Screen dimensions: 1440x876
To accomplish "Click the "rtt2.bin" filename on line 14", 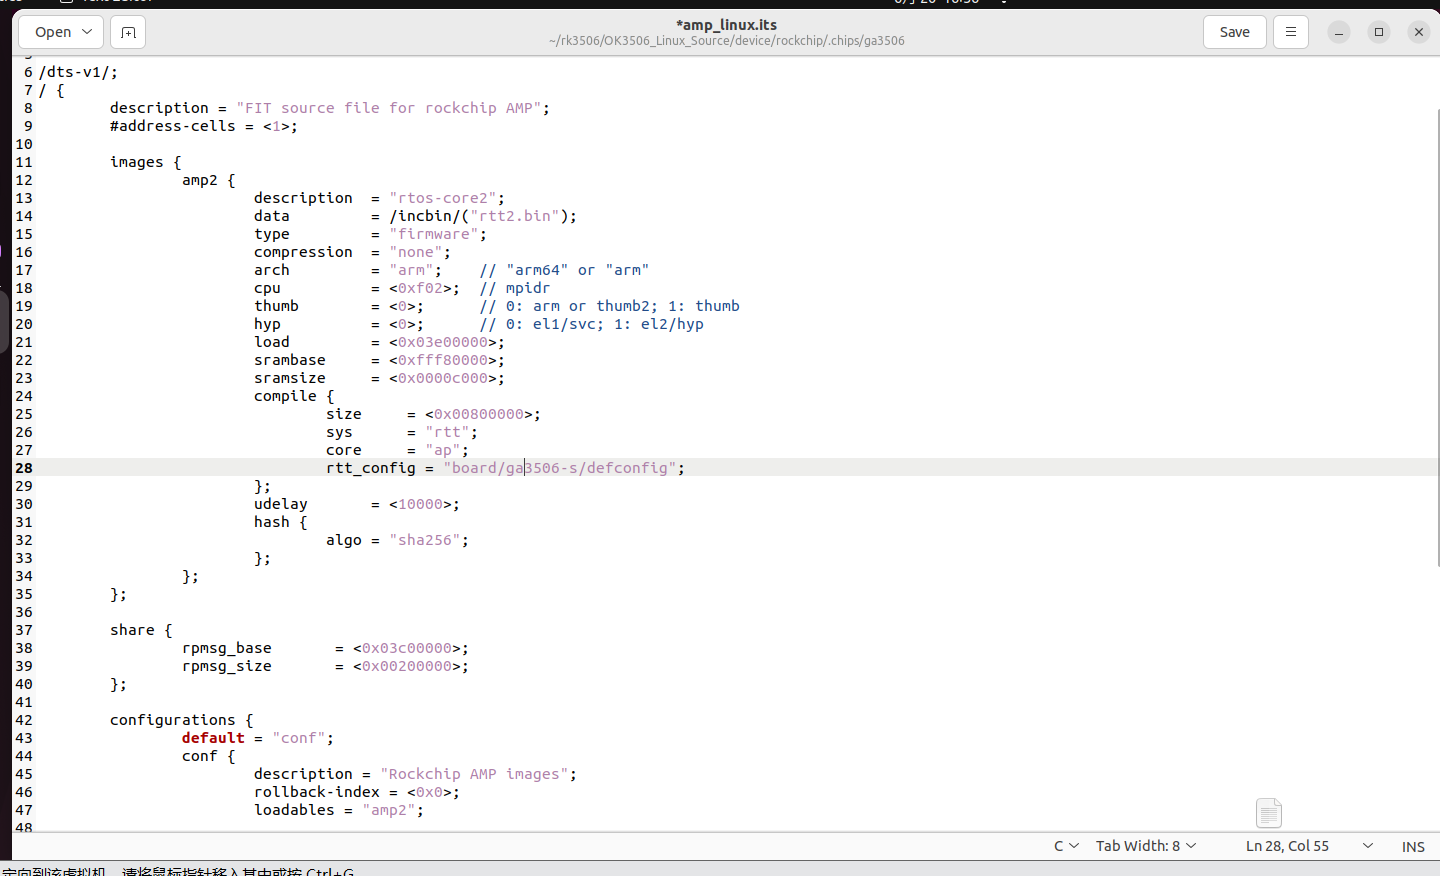I will click(x=515, y=216).
